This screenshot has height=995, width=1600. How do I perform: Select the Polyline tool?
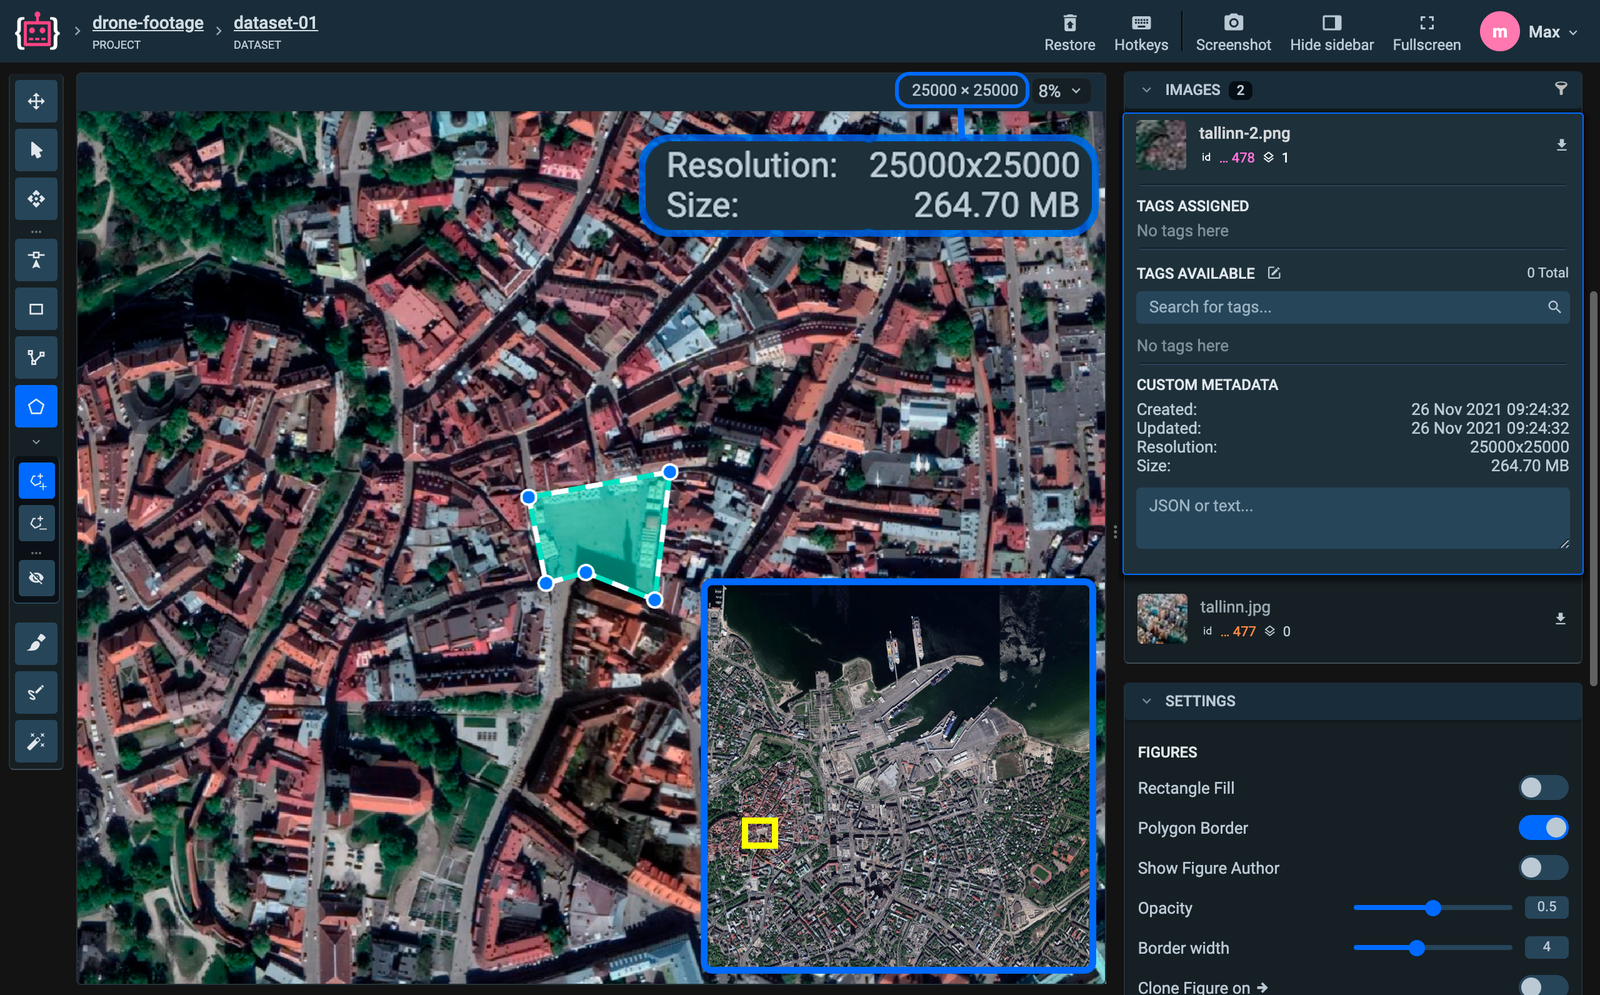(x=36, y=358)
